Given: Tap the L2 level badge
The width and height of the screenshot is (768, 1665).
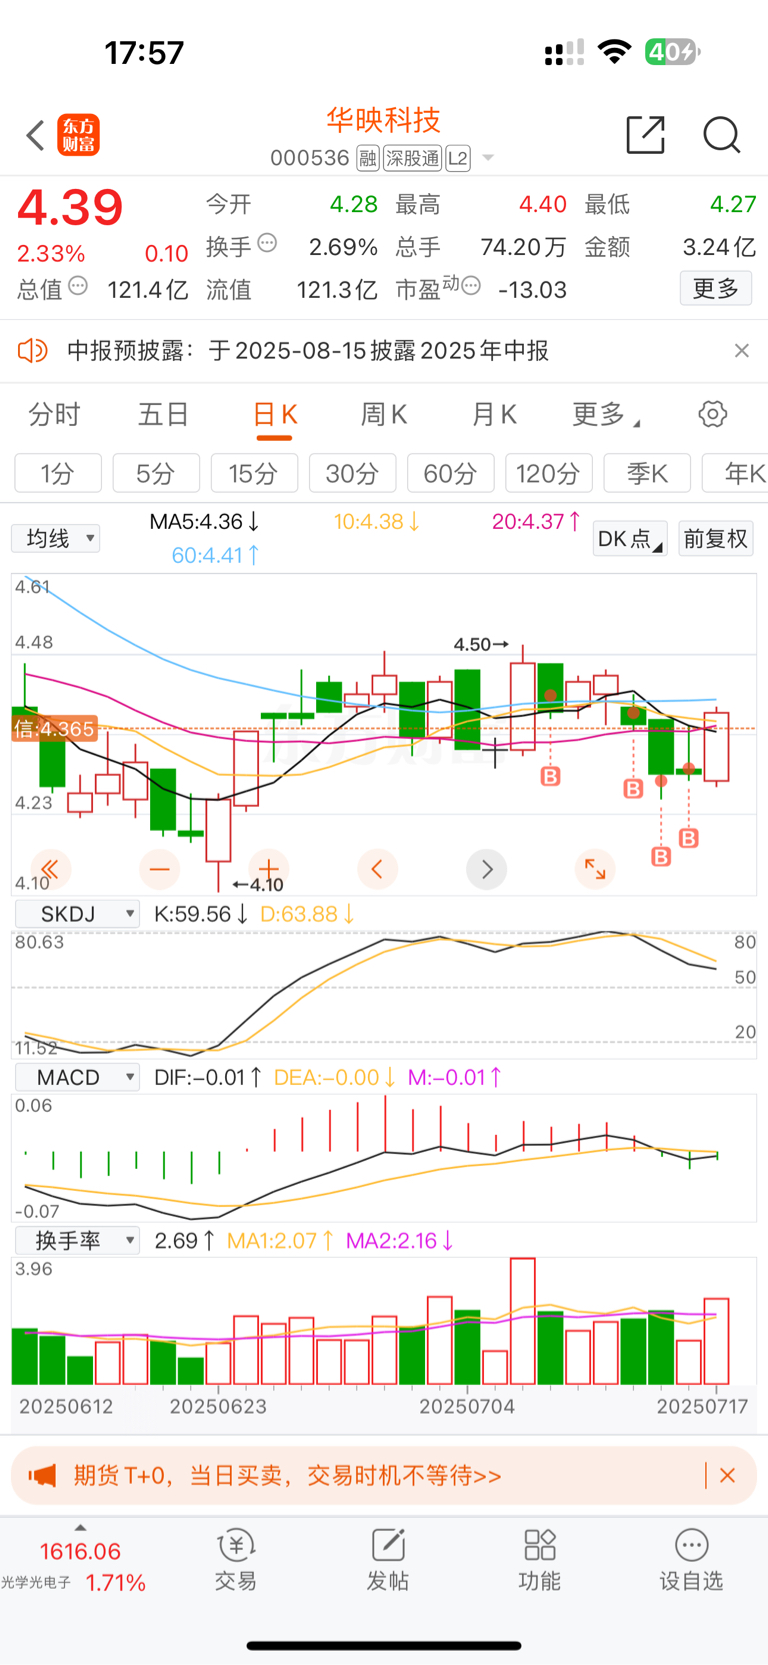Looking at the screenshot, I should (458, 158).
